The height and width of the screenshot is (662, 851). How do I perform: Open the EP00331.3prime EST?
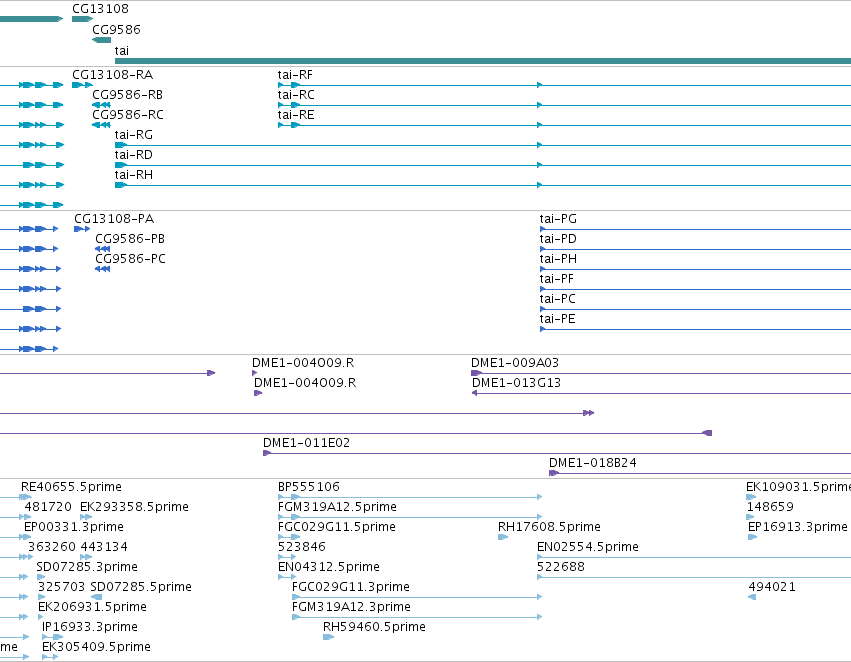pyautogui.click(x=74, y=527)
